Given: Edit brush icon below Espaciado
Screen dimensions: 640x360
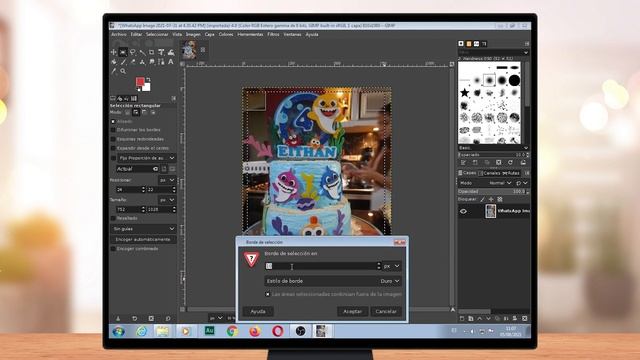Looking at the screenshot, I should (463, 162).
